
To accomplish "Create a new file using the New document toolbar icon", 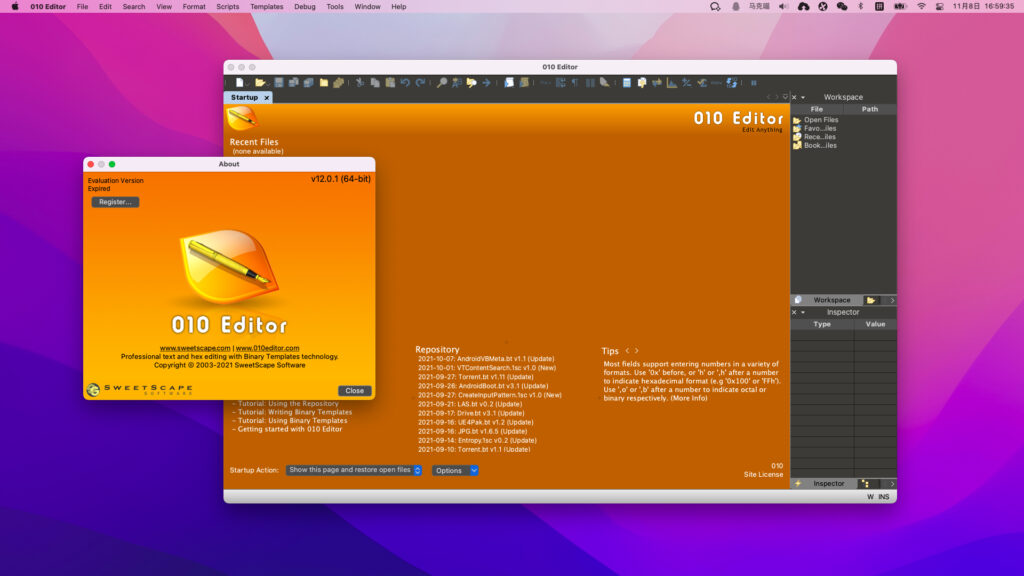I will 240,83.
